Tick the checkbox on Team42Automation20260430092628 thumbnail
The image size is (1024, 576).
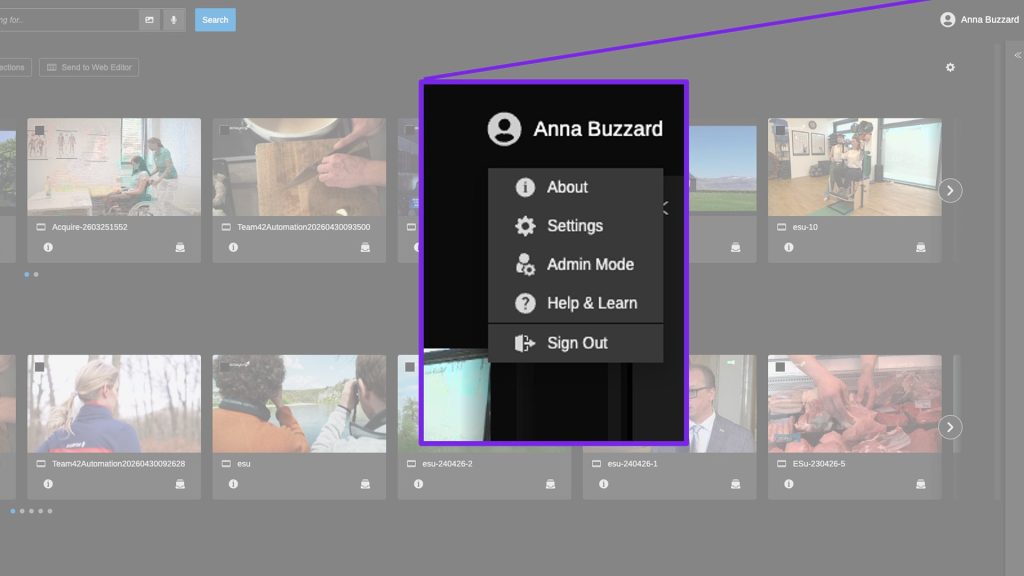[x=40, y=367]
